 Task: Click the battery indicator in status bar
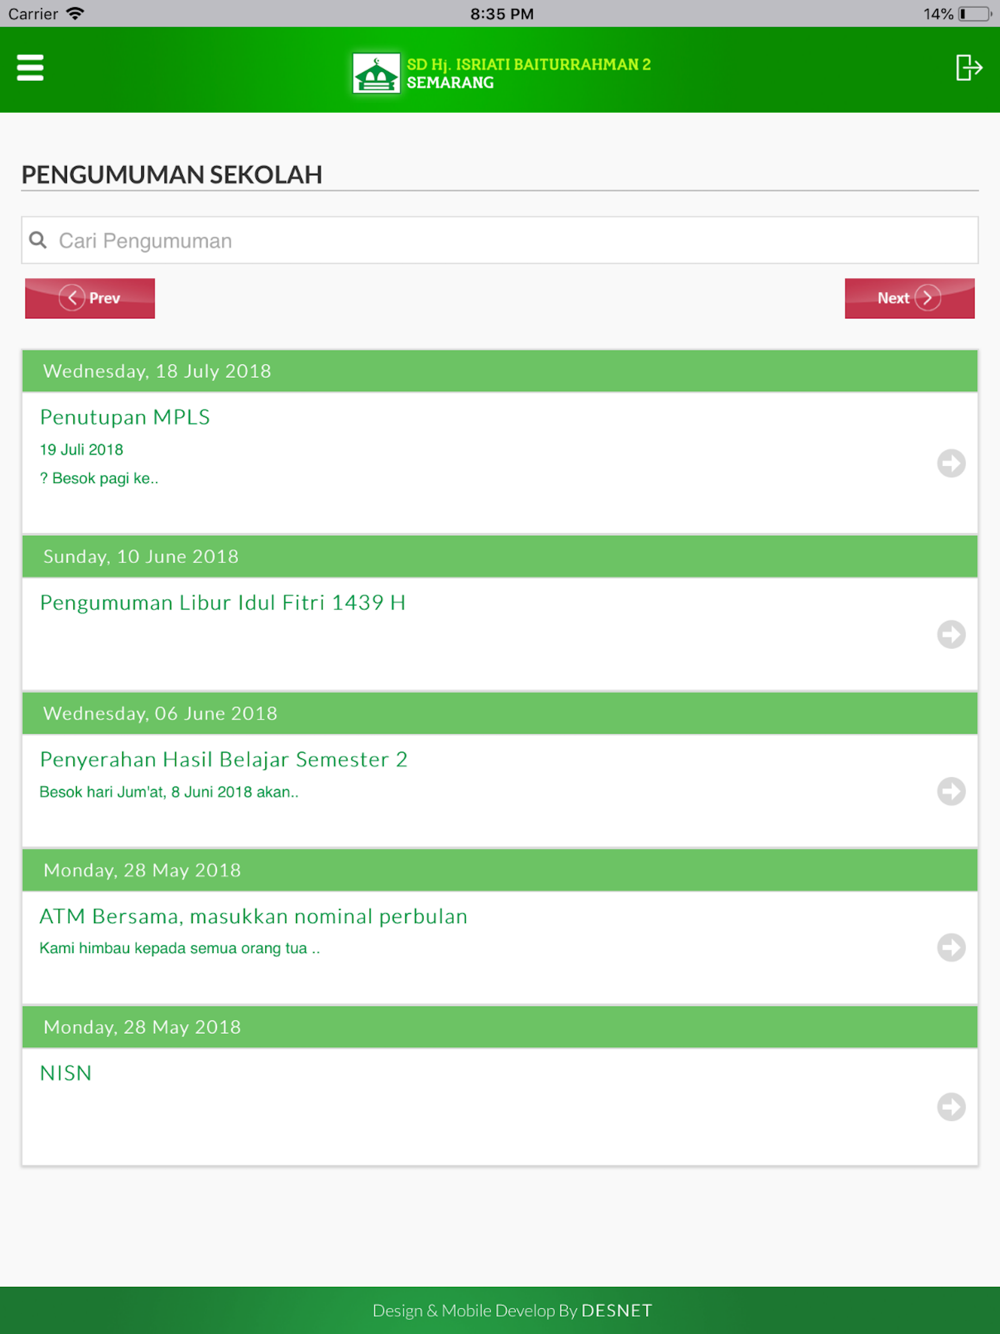pos(975,14)
